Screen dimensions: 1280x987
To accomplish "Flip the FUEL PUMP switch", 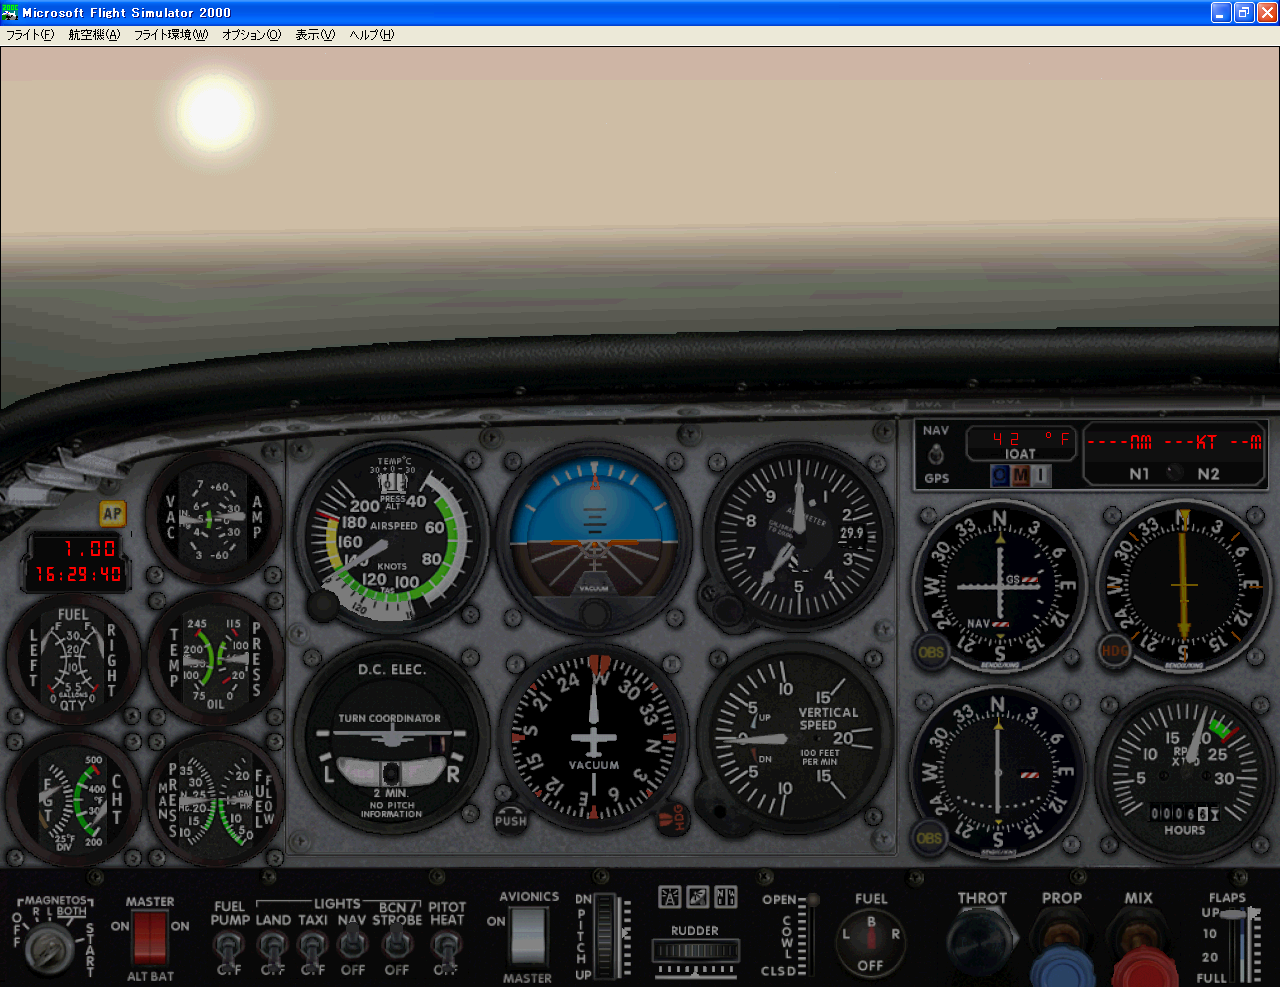I will pyautogui.click(x=229, y=948).
